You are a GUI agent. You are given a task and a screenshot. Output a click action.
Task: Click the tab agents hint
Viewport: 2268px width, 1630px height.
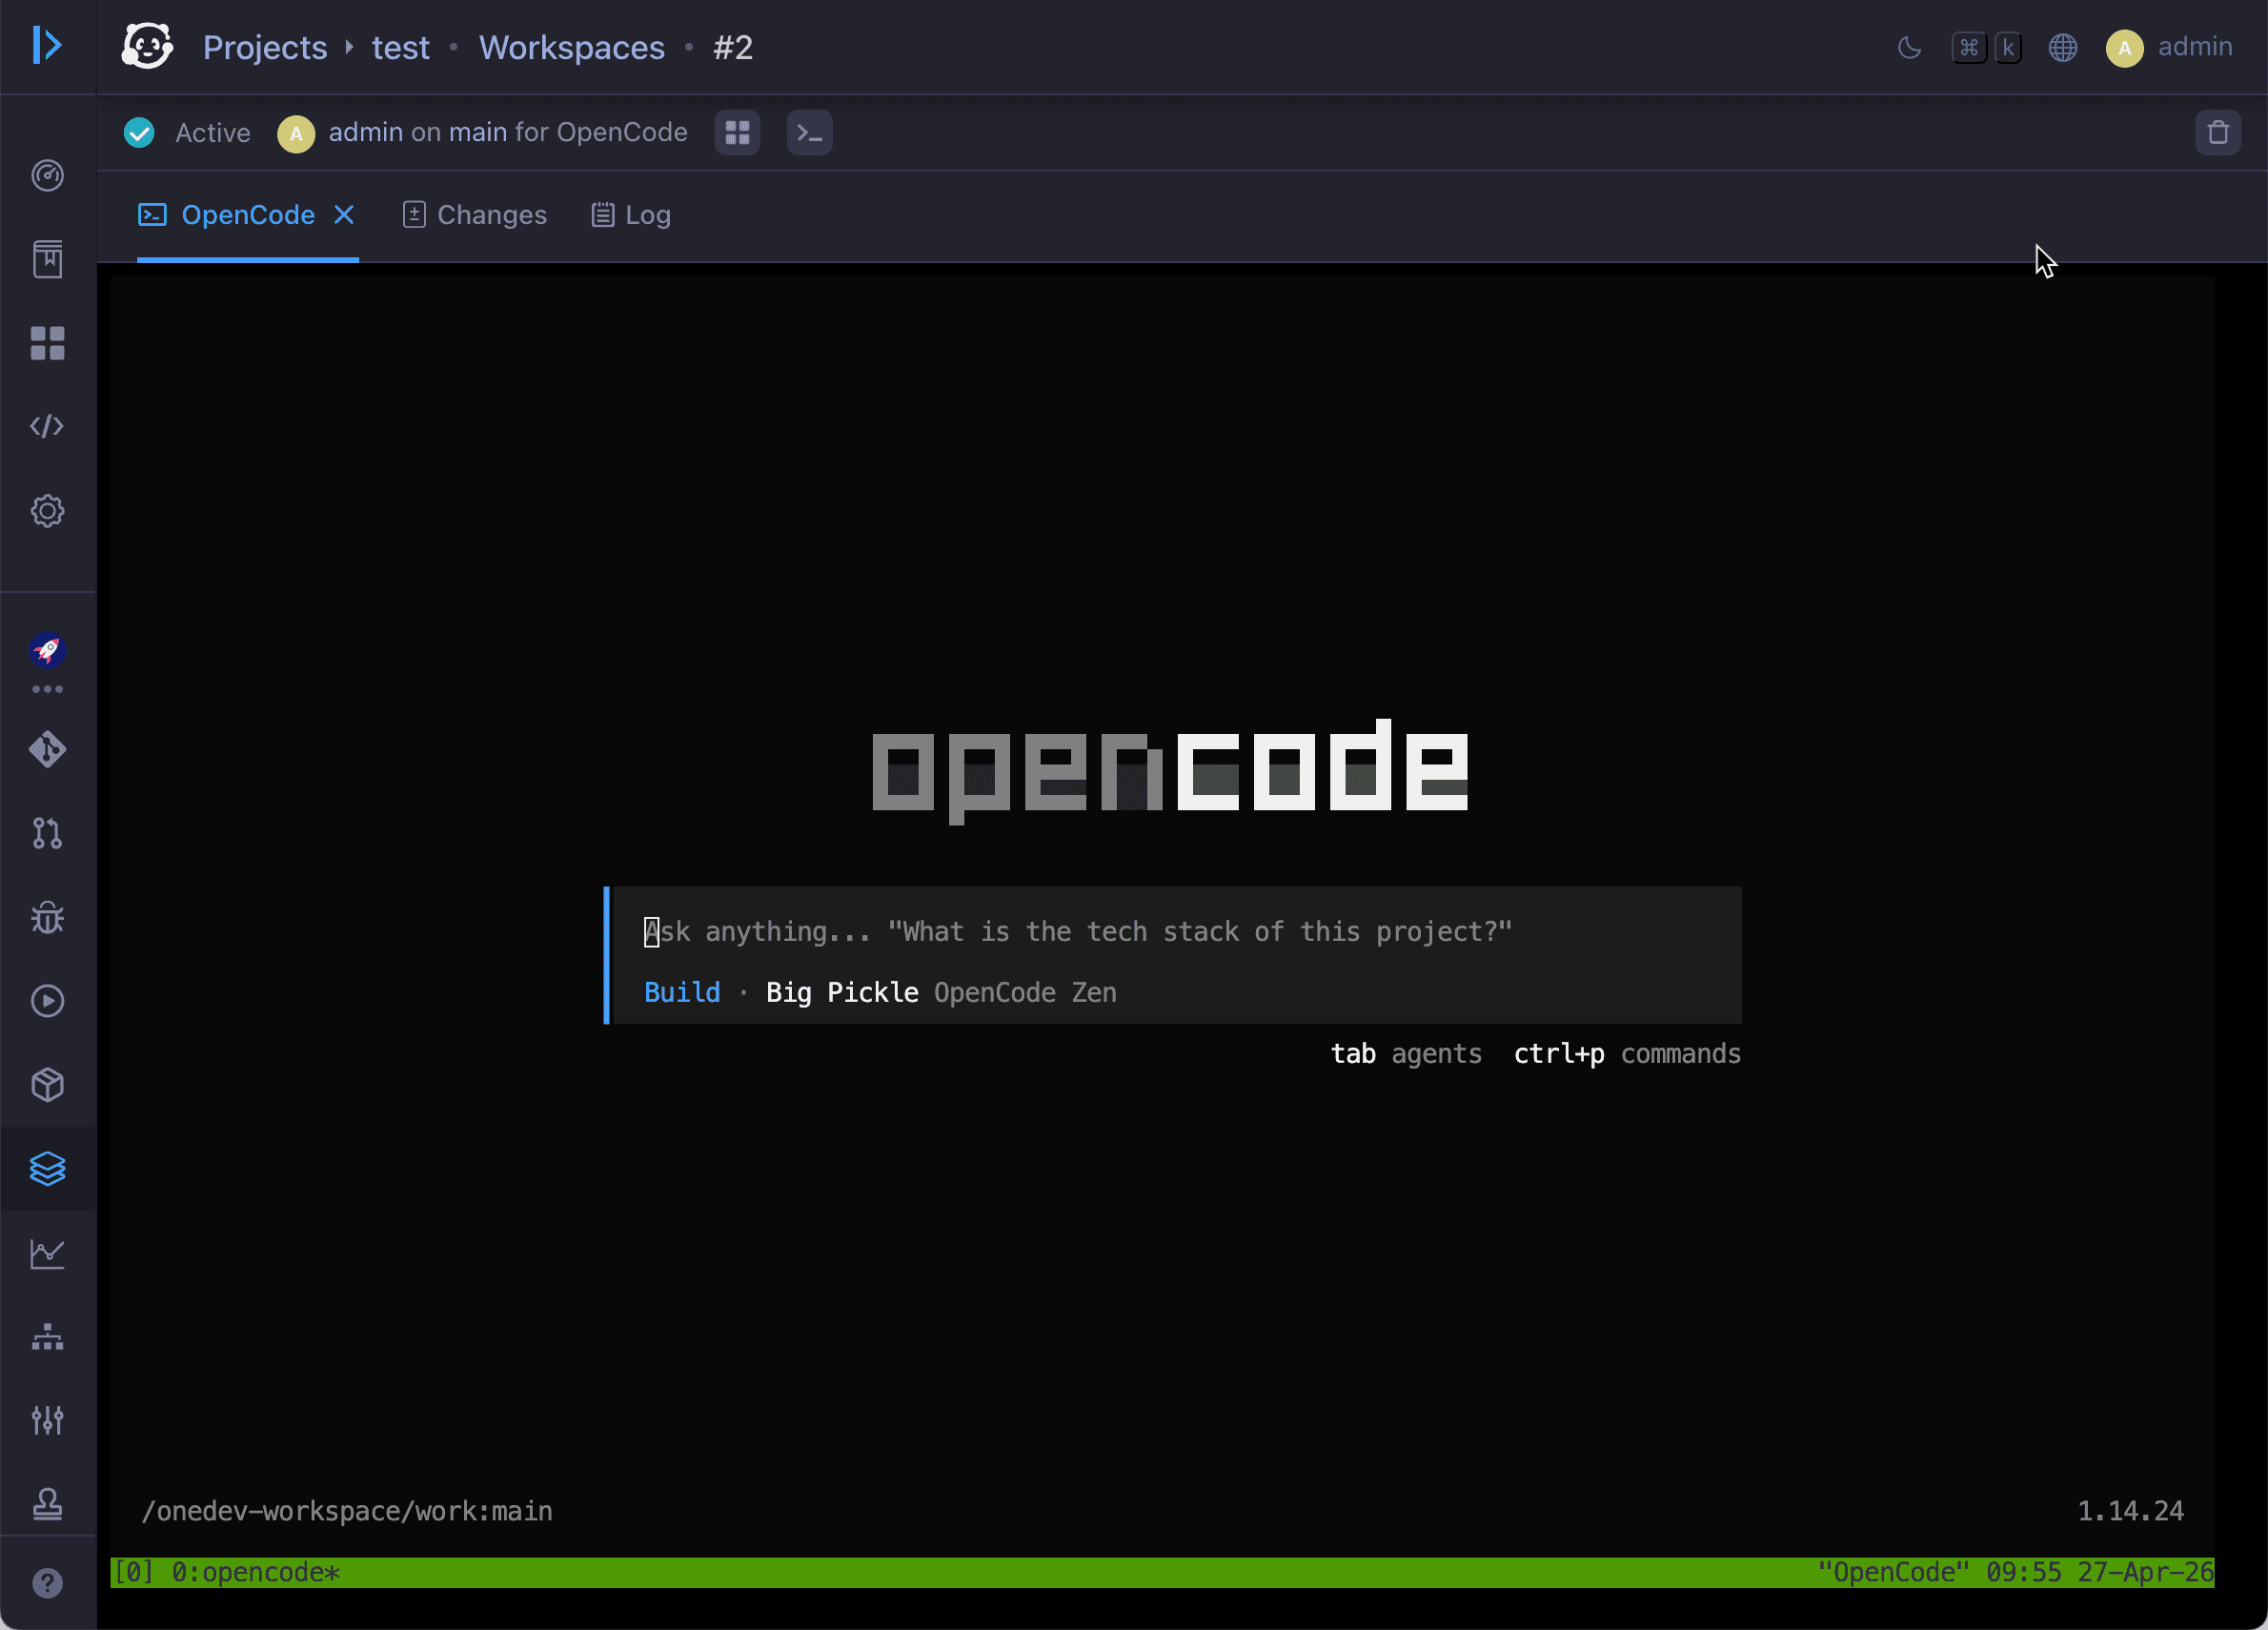[1405, 1053]
